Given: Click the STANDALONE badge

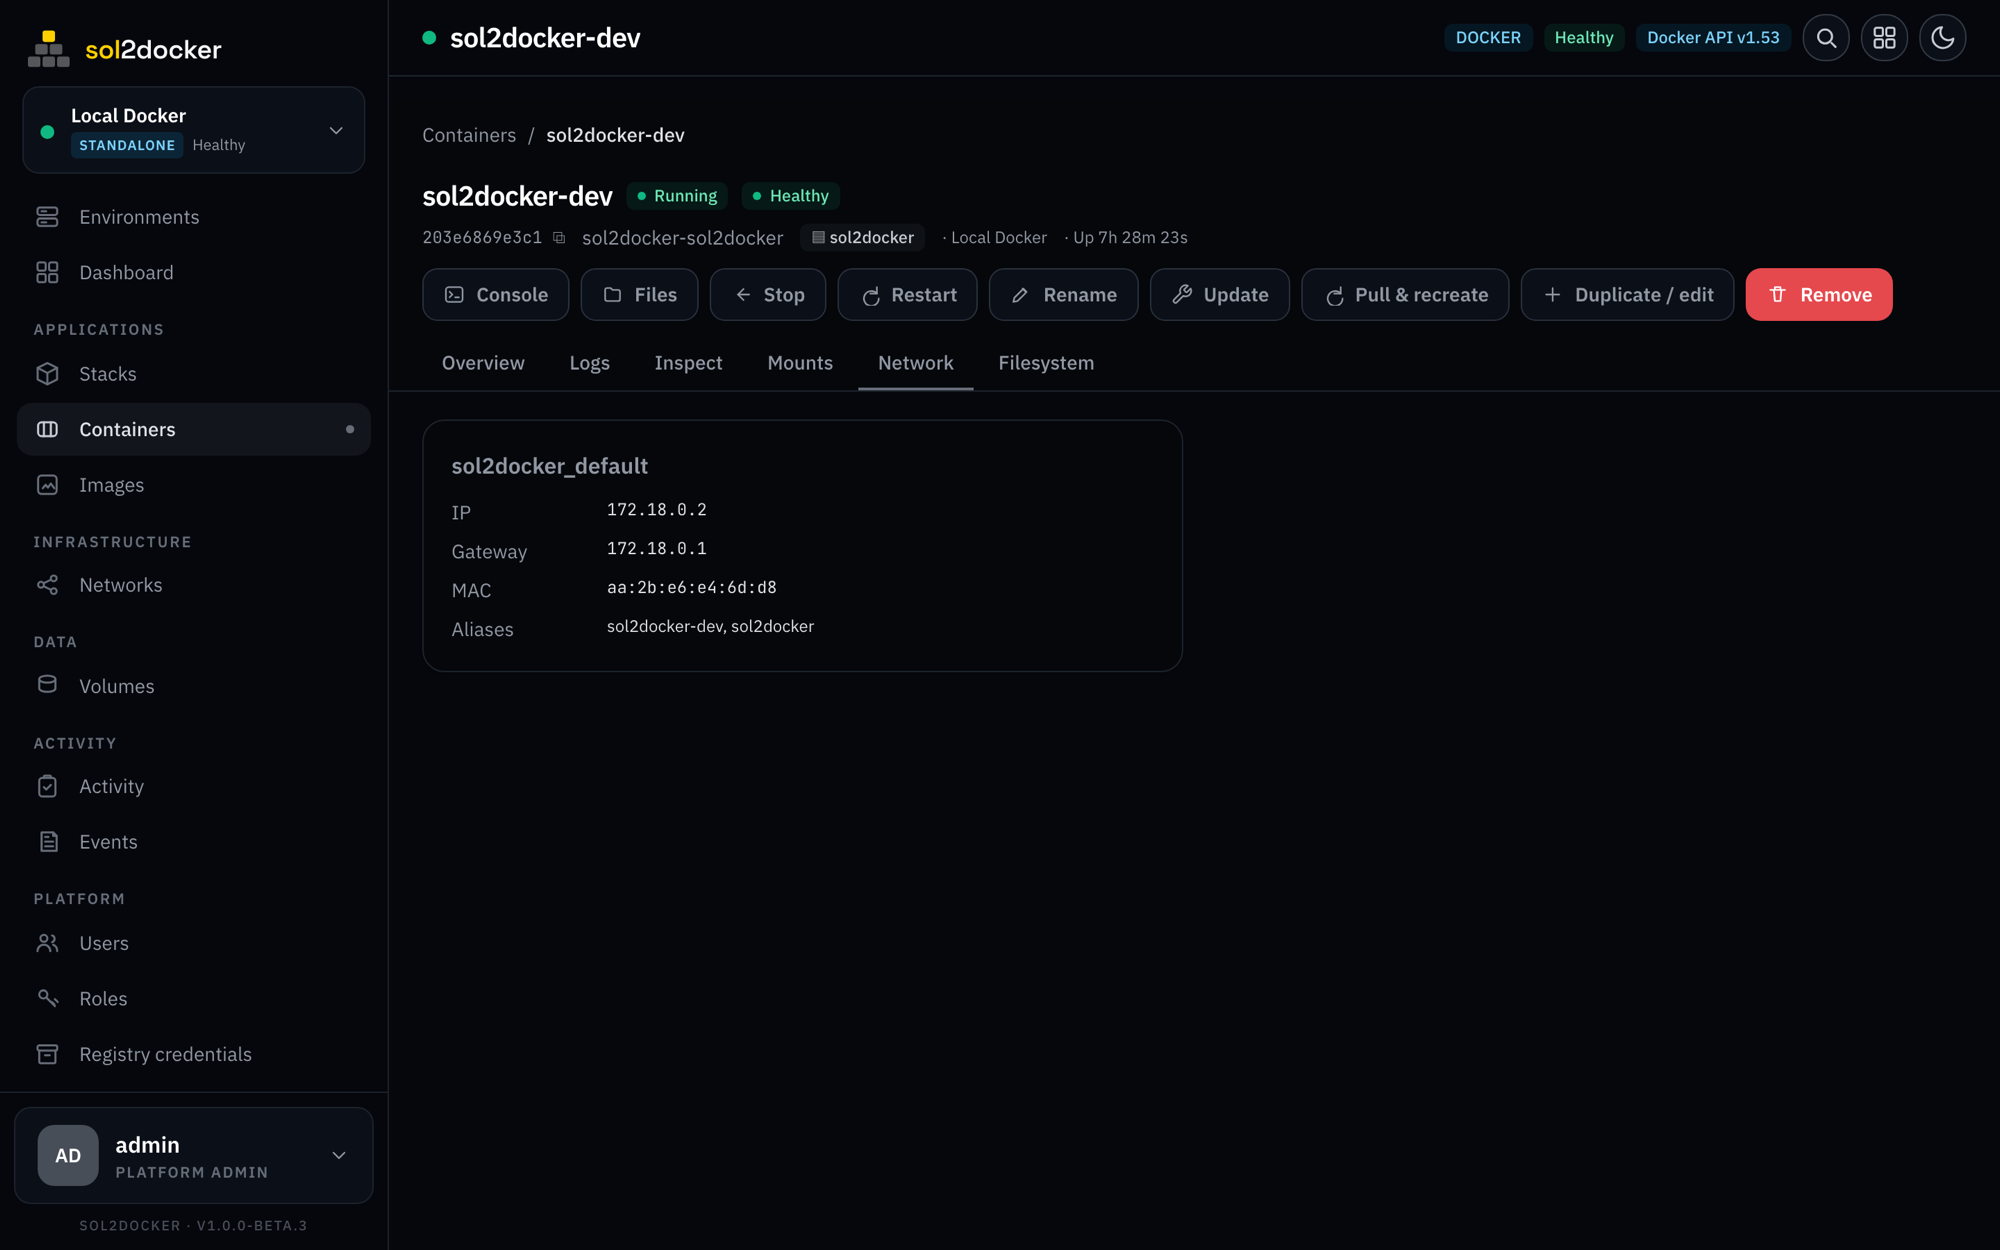Looking at the screenshot, I should tap(127, 145).
